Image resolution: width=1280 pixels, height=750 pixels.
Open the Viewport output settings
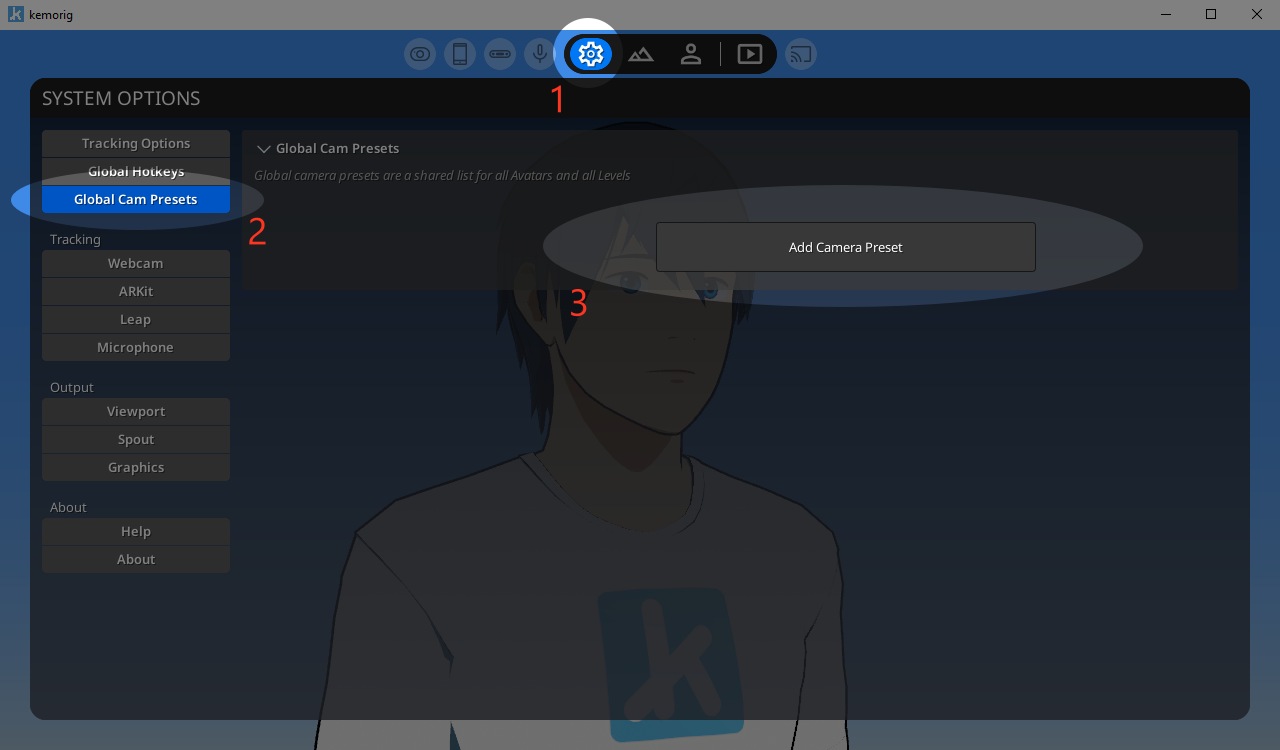[136, 411]
